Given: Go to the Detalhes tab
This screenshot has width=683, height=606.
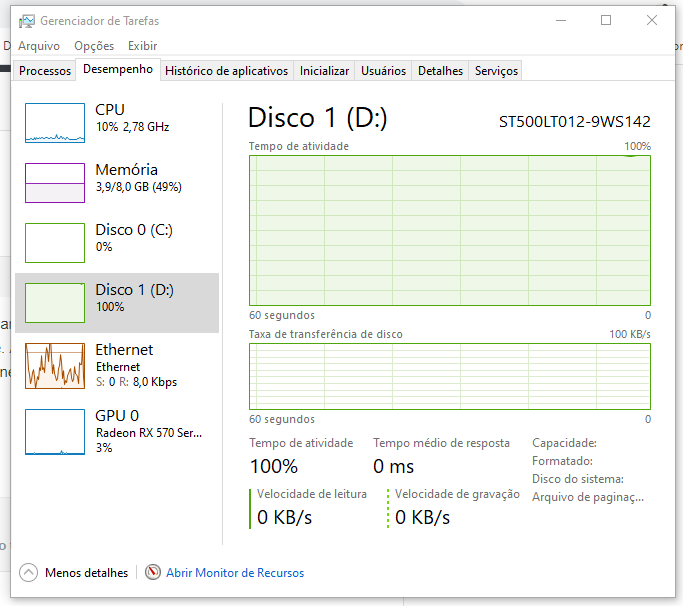Looking at the screenshot, I should coord(440,71).
